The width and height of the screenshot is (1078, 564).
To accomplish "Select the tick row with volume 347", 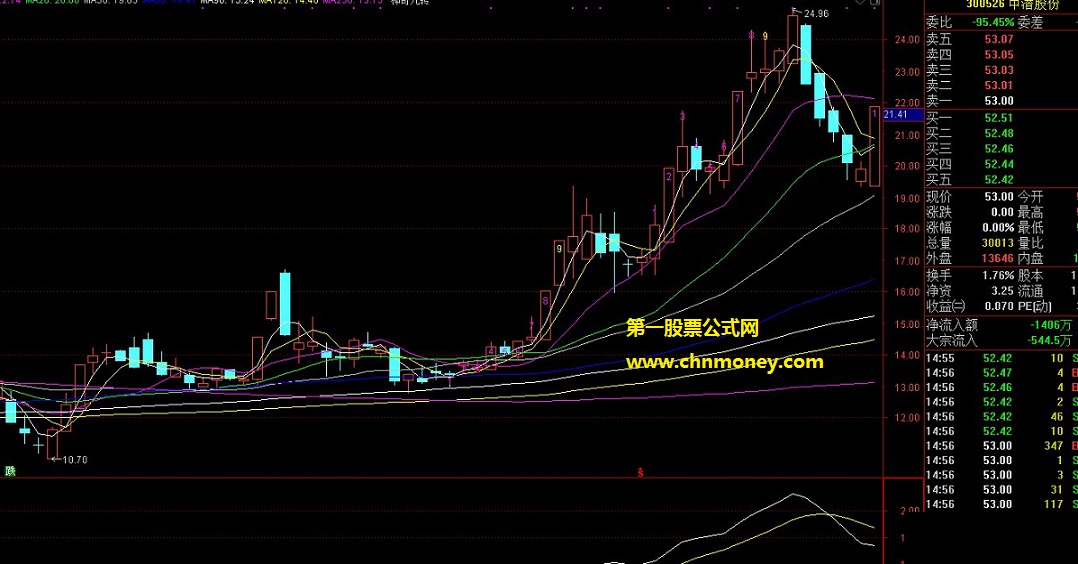I will coord(1001,446).
